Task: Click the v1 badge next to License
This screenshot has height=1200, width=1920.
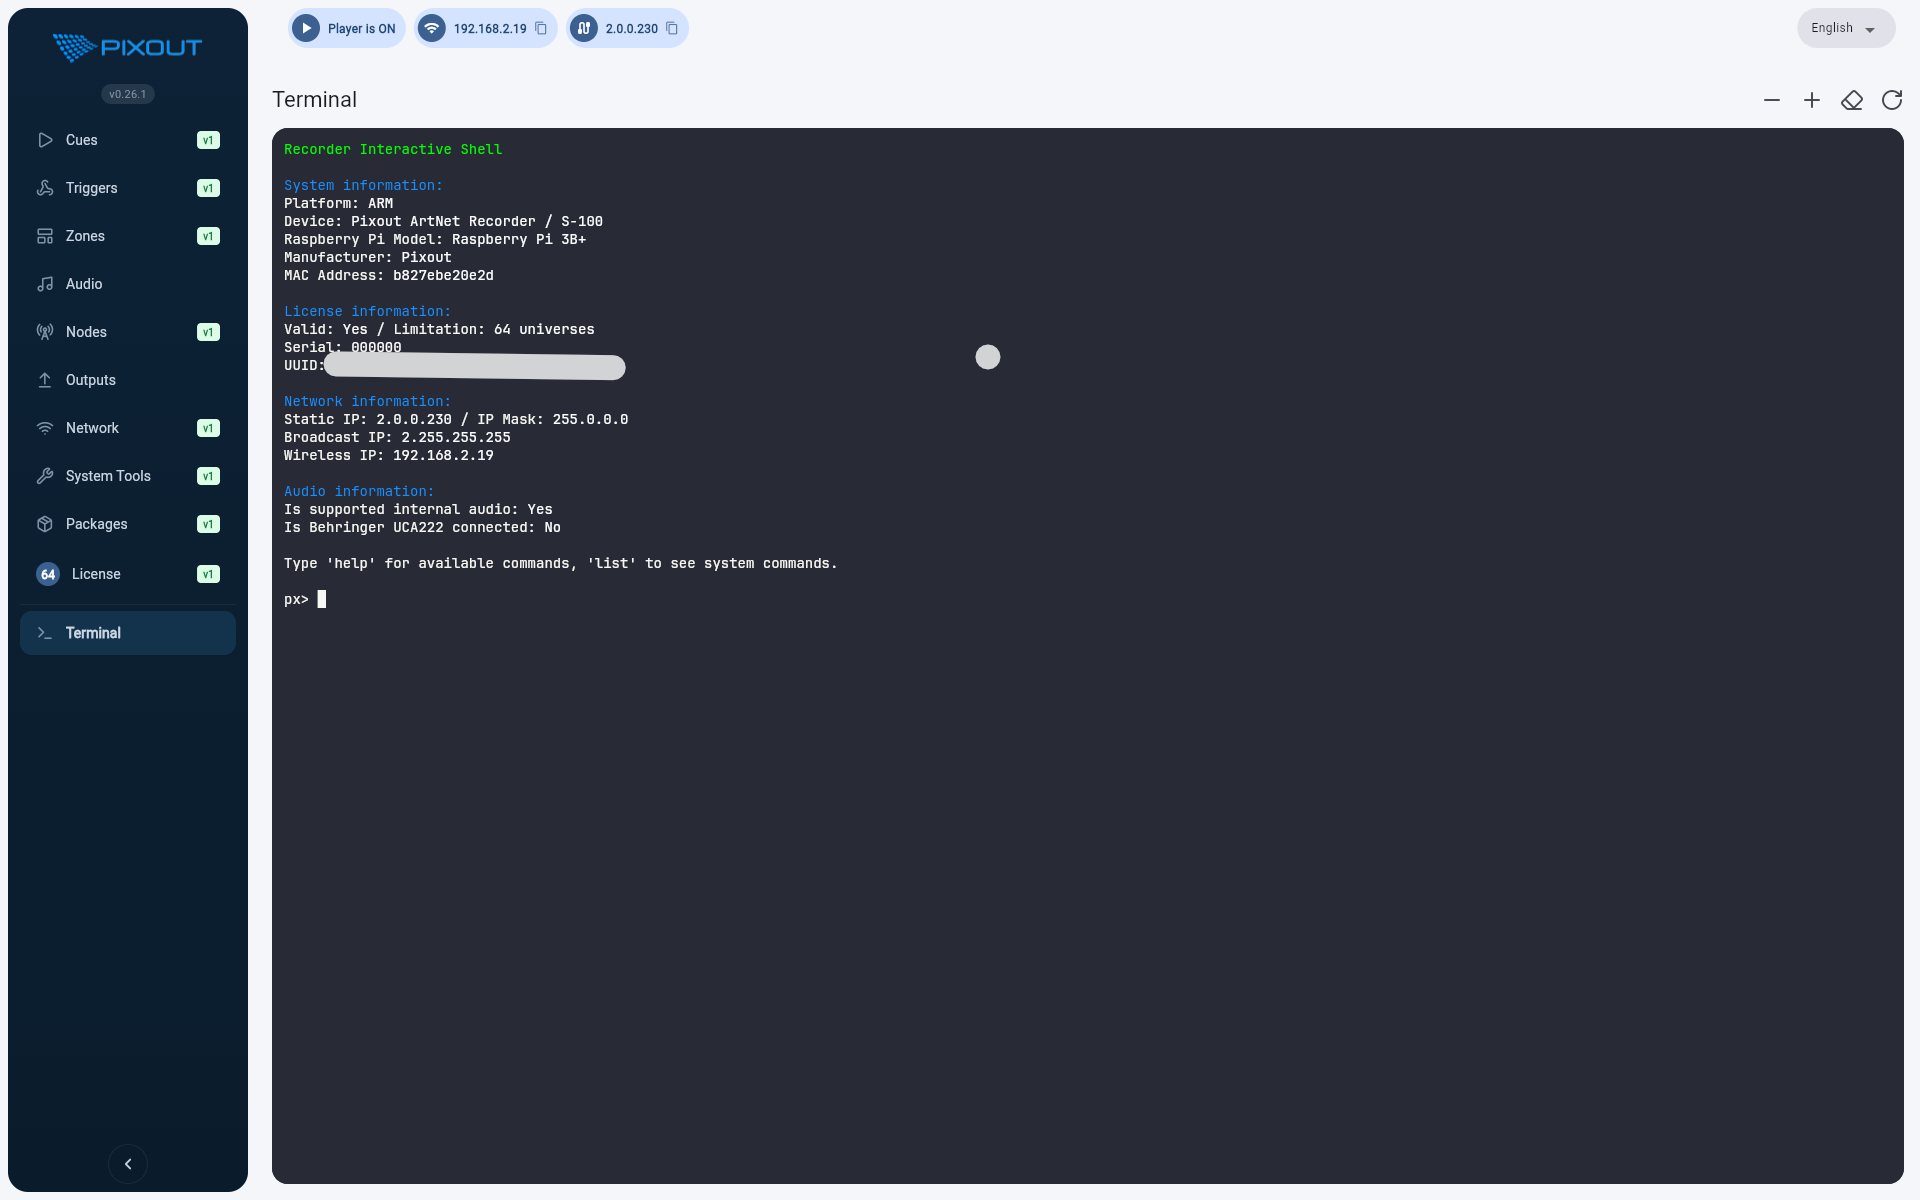Action: coord(208,574)
